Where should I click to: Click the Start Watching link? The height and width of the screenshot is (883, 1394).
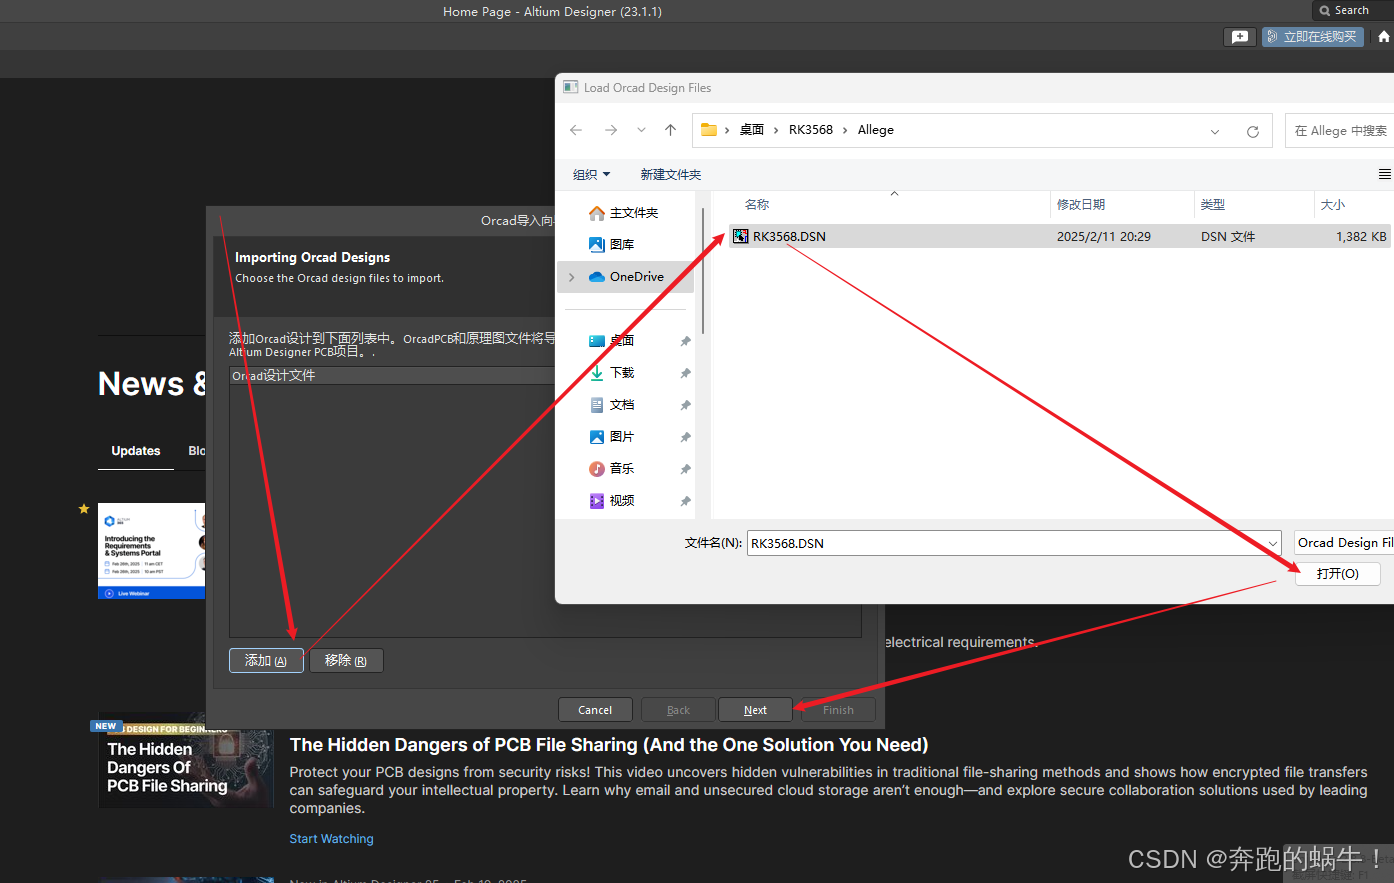click(332, 839)
